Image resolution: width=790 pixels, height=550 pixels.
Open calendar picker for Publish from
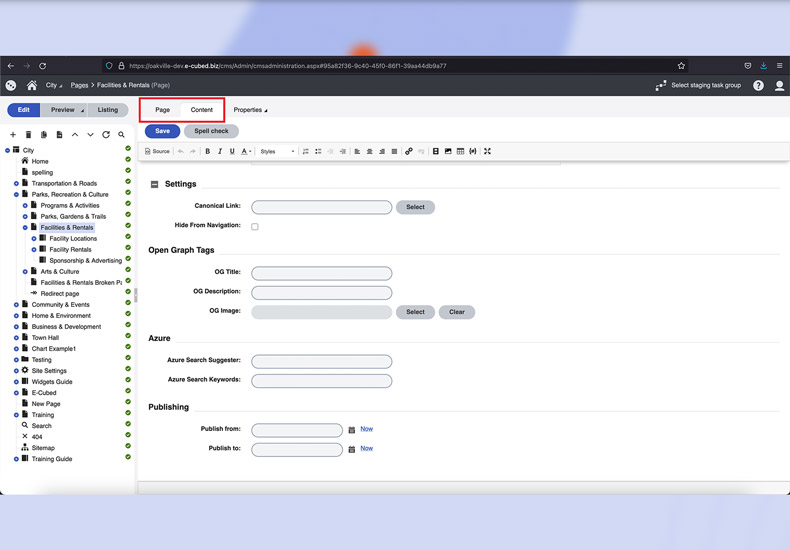[352, 430]
